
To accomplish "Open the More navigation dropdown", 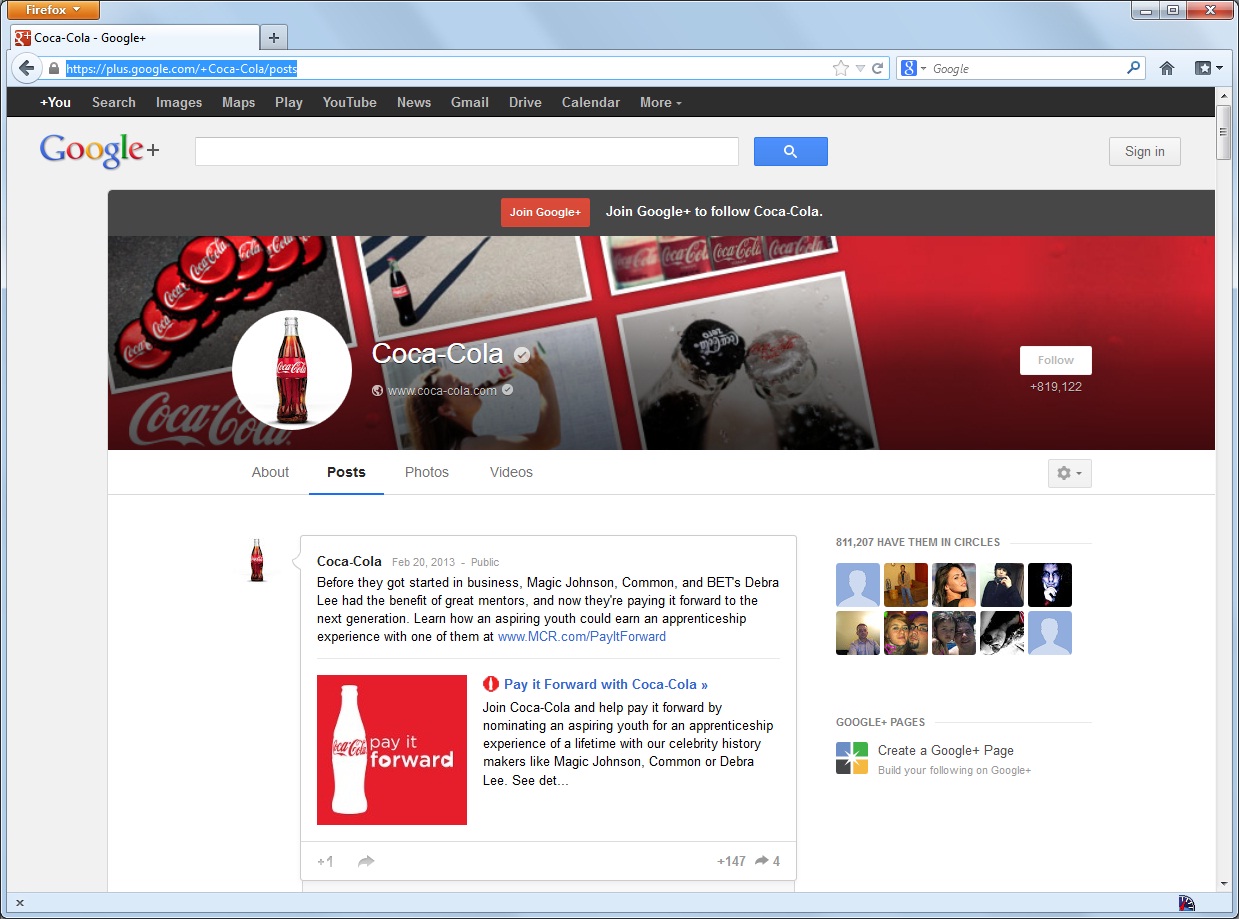I will (x=660, y=102).
